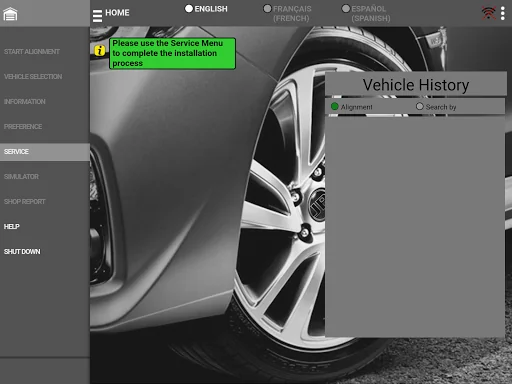Click the WiFi disconnected status icon
This screenshot has width=512, height=384.
point(488,13)
